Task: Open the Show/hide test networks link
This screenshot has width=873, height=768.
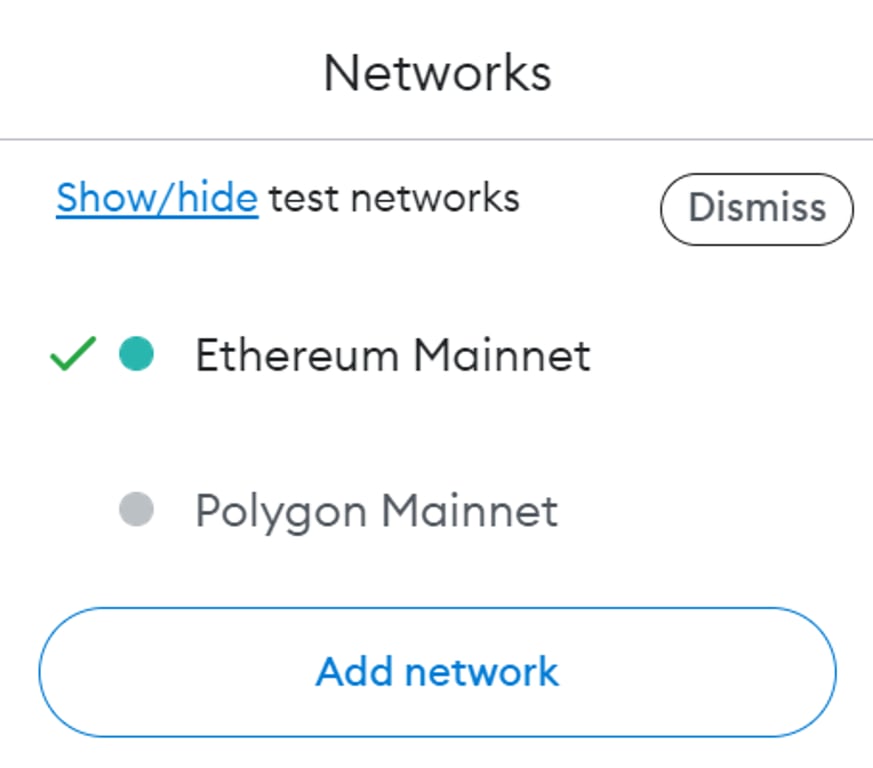Action: (157, 198)
